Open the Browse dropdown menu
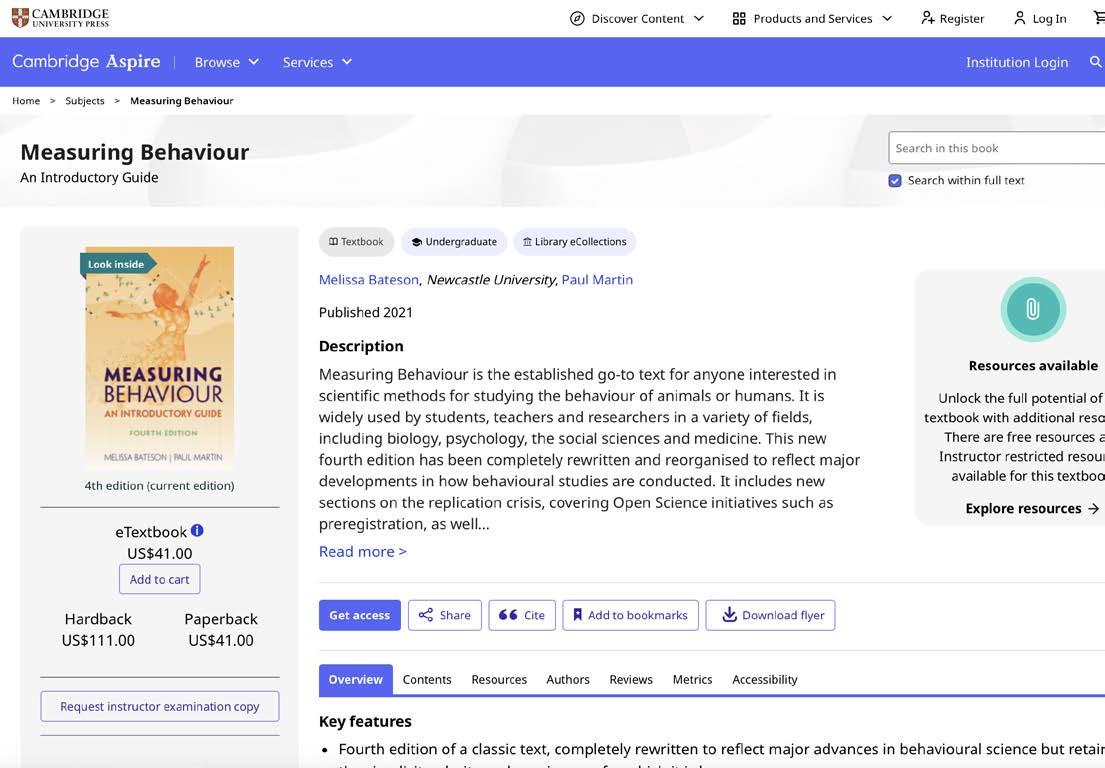Image resolution: width=1105 pixels, height=768 pixels. 227,62
